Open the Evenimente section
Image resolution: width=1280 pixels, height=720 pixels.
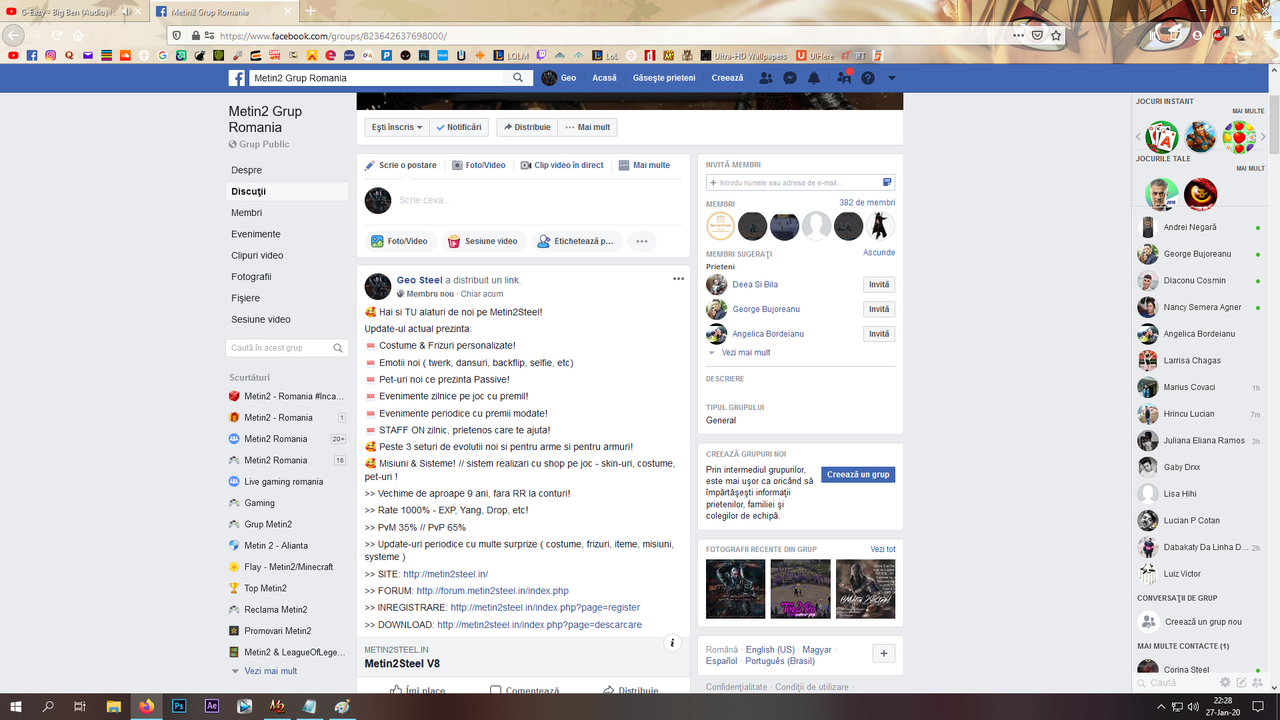[x=288, y=234]
